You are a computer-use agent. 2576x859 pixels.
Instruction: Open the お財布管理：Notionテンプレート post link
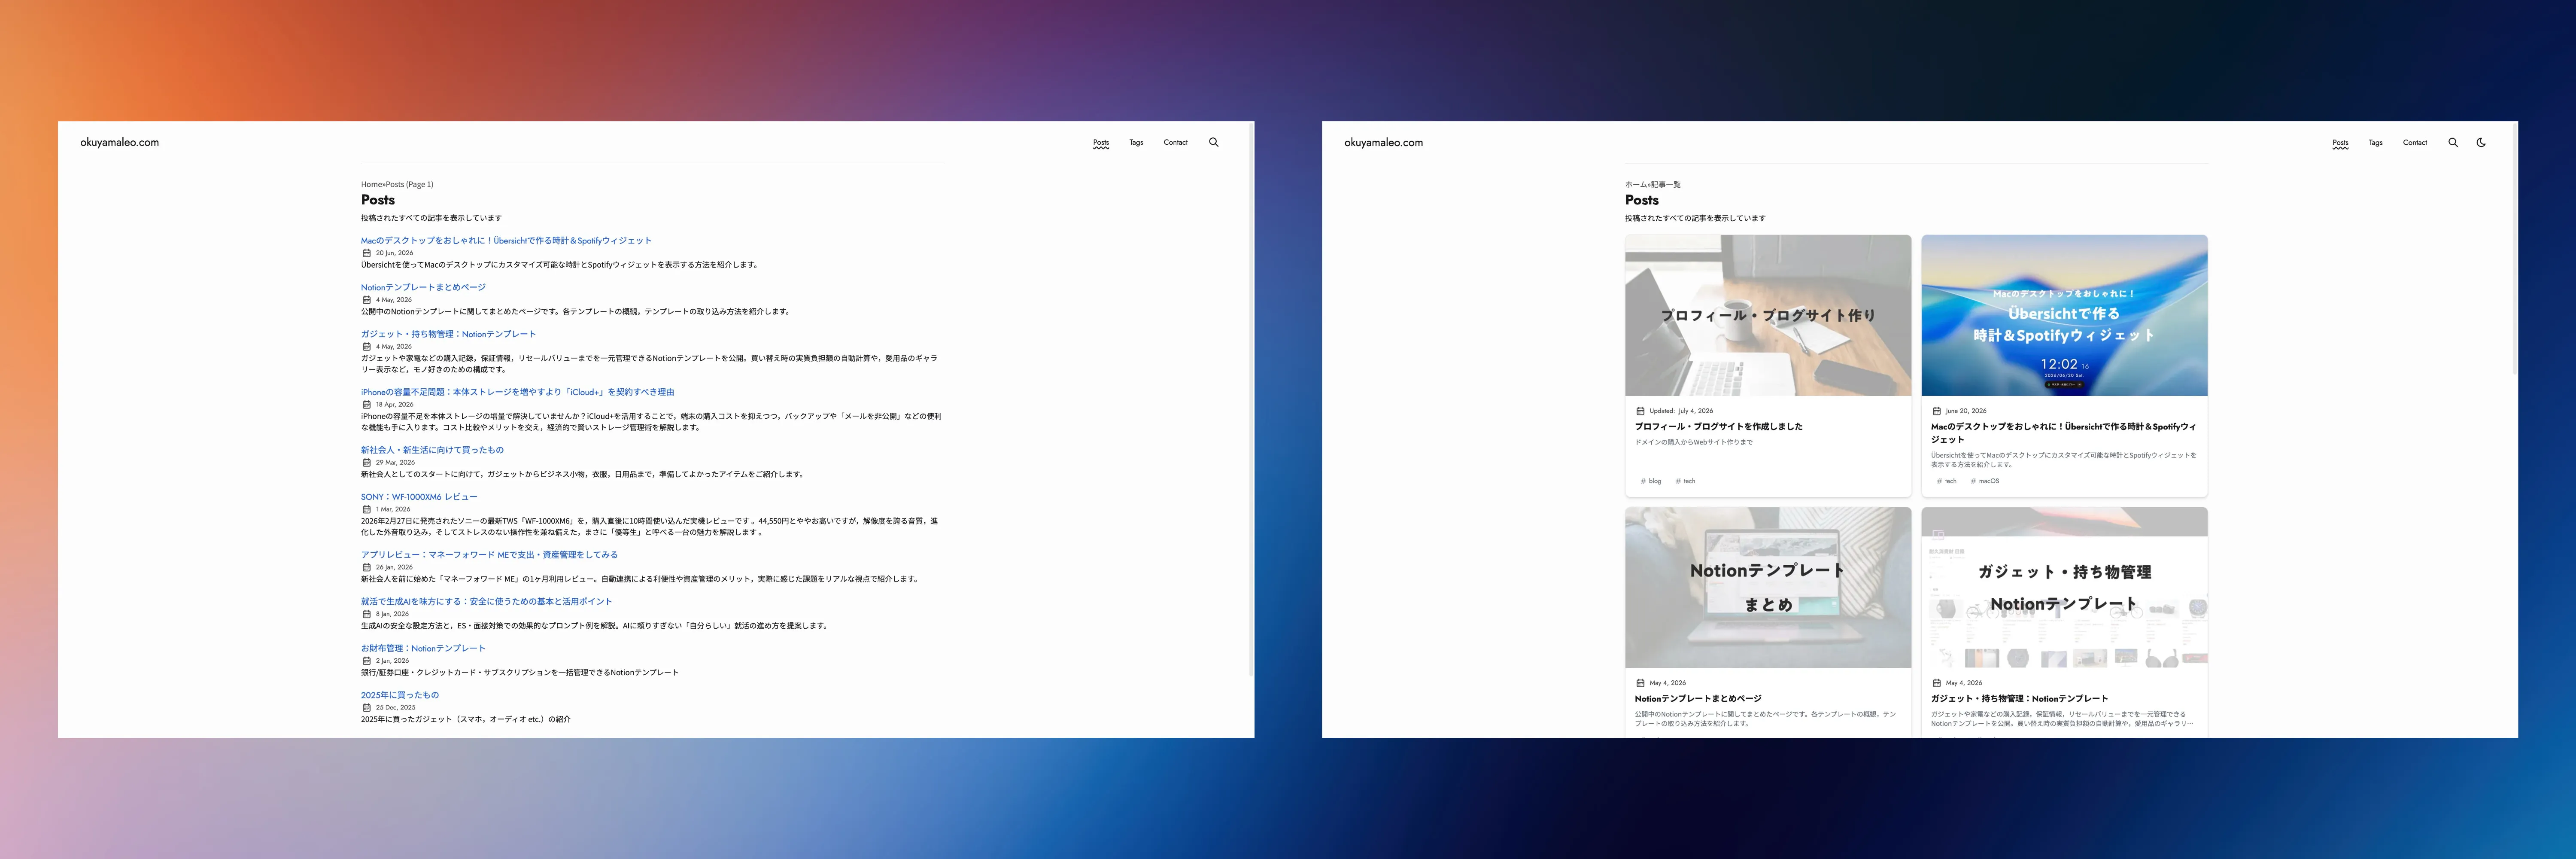tap(423, 648)
